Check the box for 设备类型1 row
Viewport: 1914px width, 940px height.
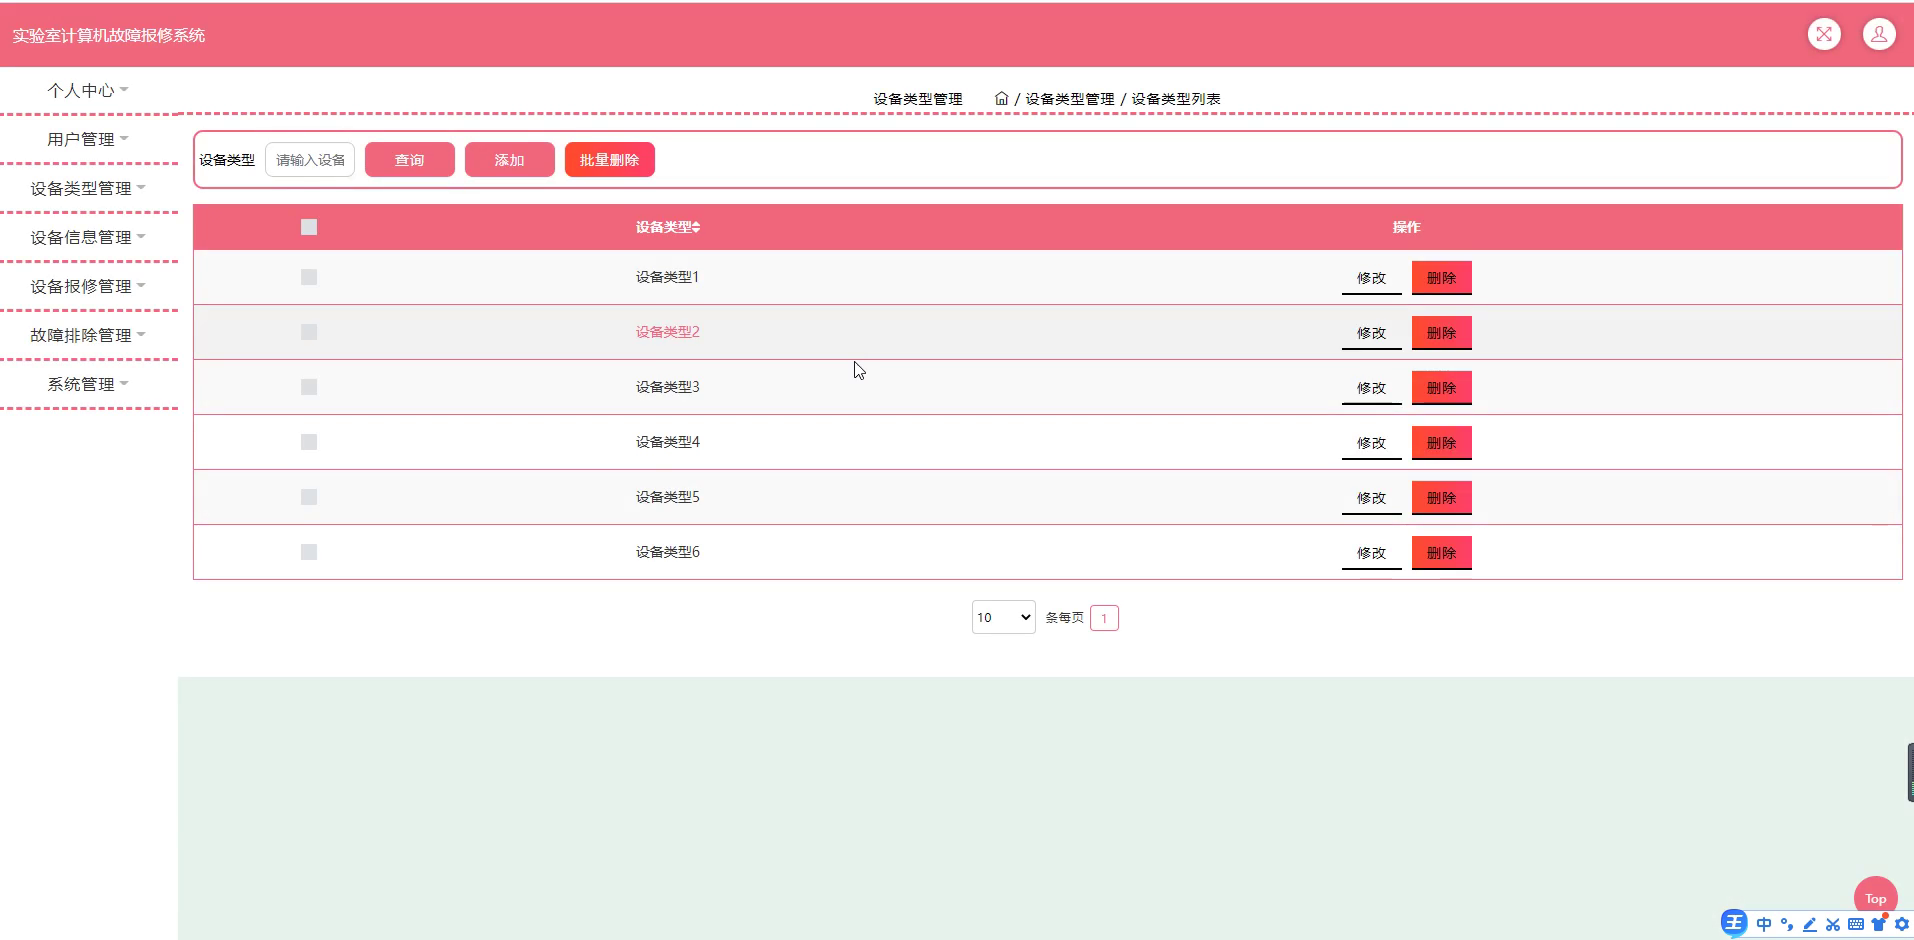pyautogui.click(x=309, y=277)
